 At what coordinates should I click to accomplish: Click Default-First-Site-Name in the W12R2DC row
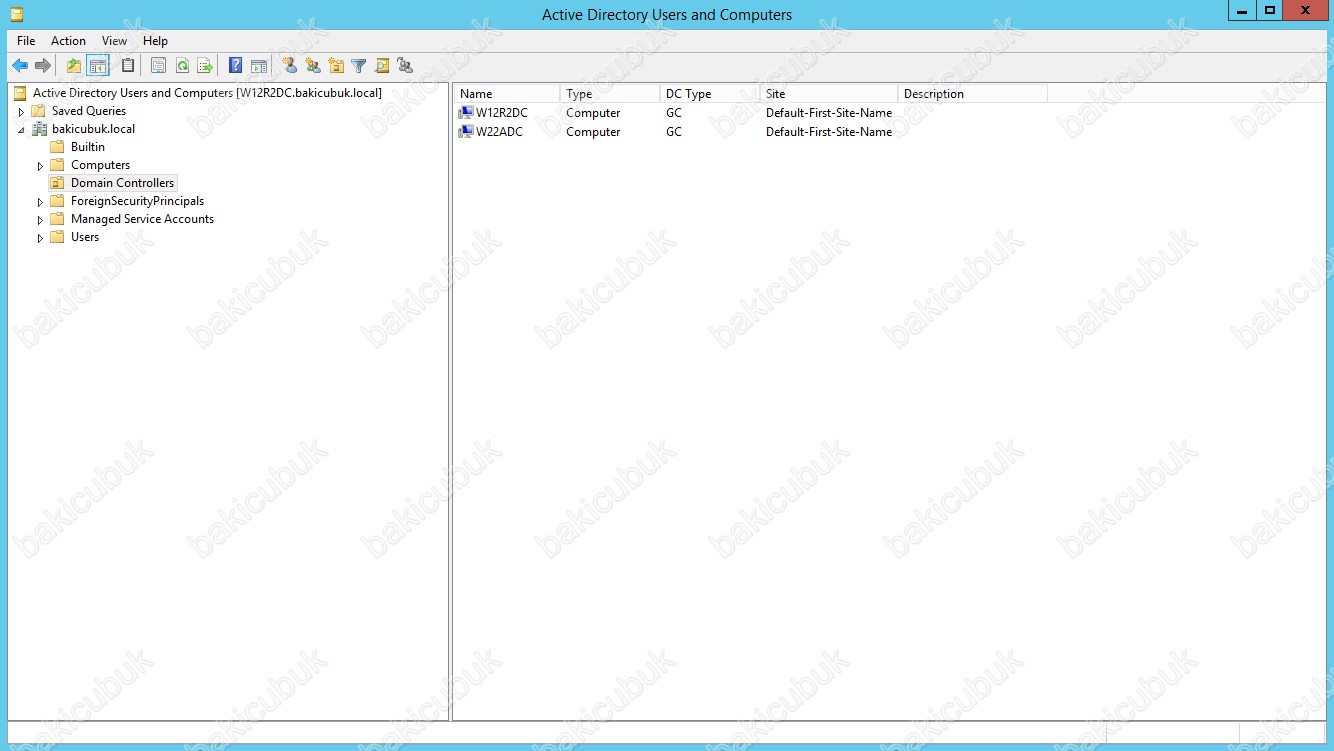tap(829, 113)
